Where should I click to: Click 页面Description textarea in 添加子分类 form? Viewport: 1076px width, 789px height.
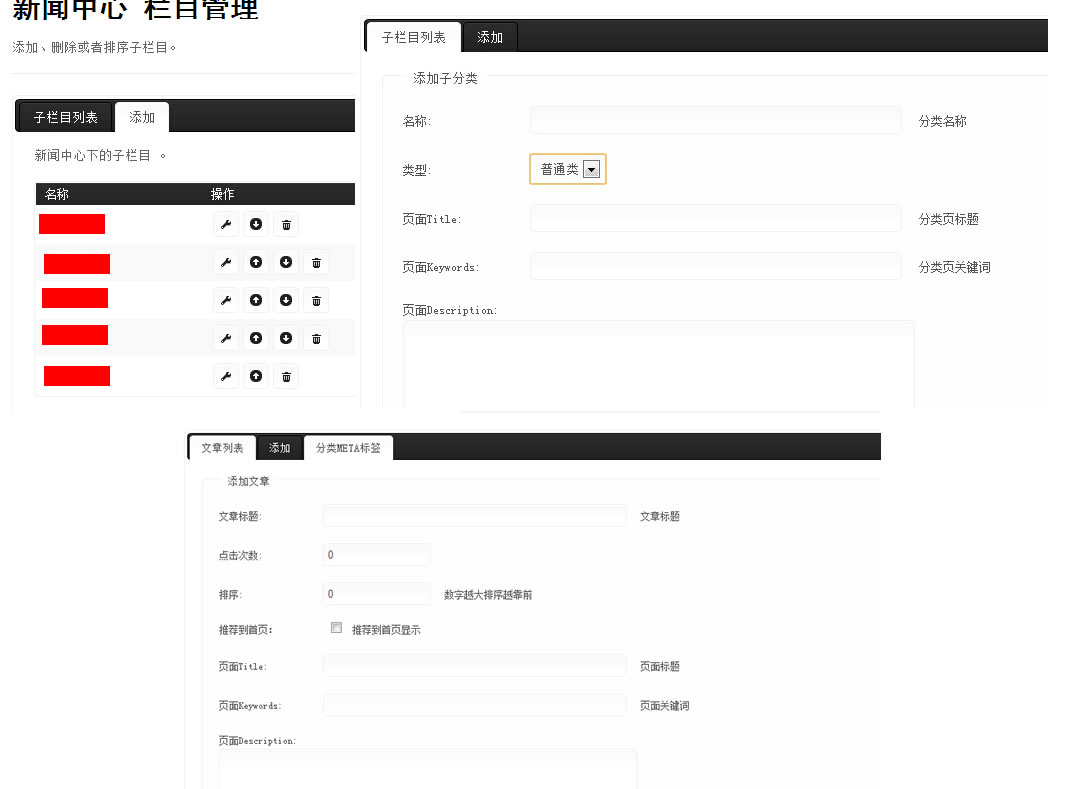(659, 365)
